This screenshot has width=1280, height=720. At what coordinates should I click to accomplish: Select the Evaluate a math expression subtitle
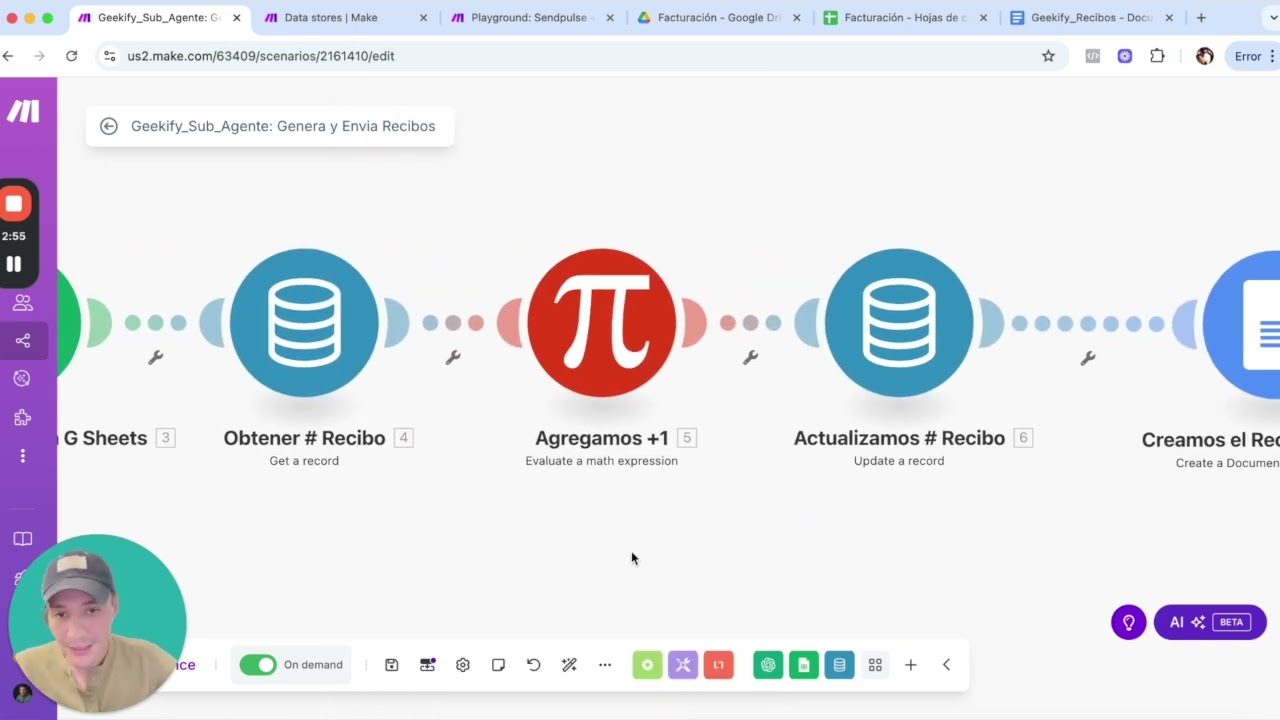602,461
